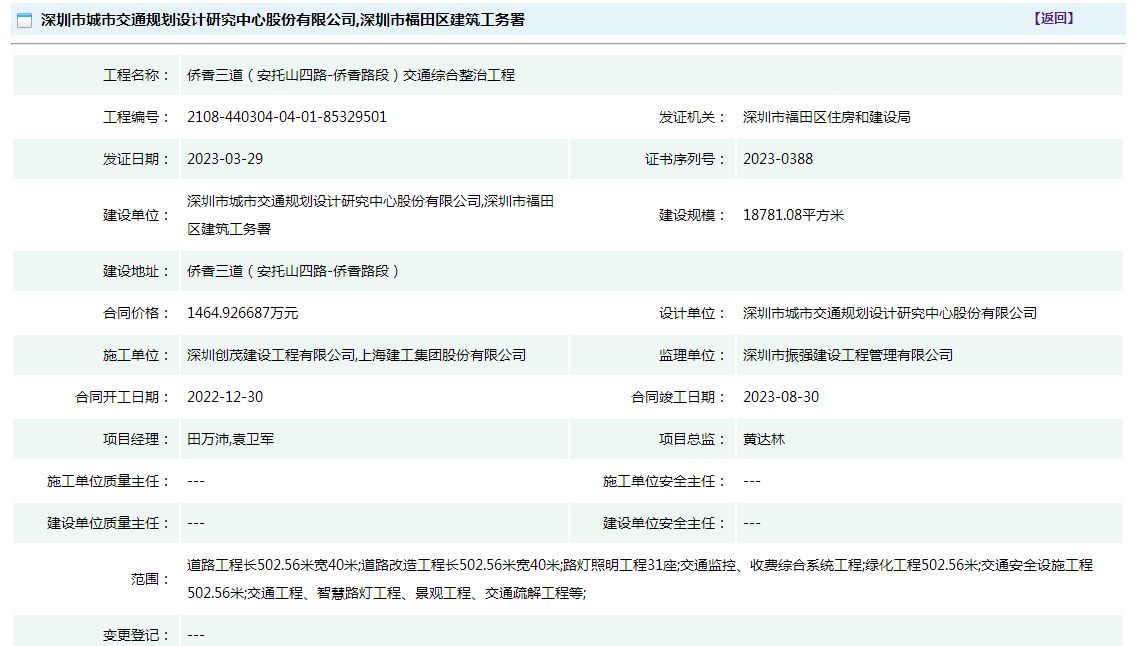This screenshot has width=1144, height=646.
Task: Click supervision unit 深圳市振强建设工程管理有限公司
Action: click(x=848, y=355)
